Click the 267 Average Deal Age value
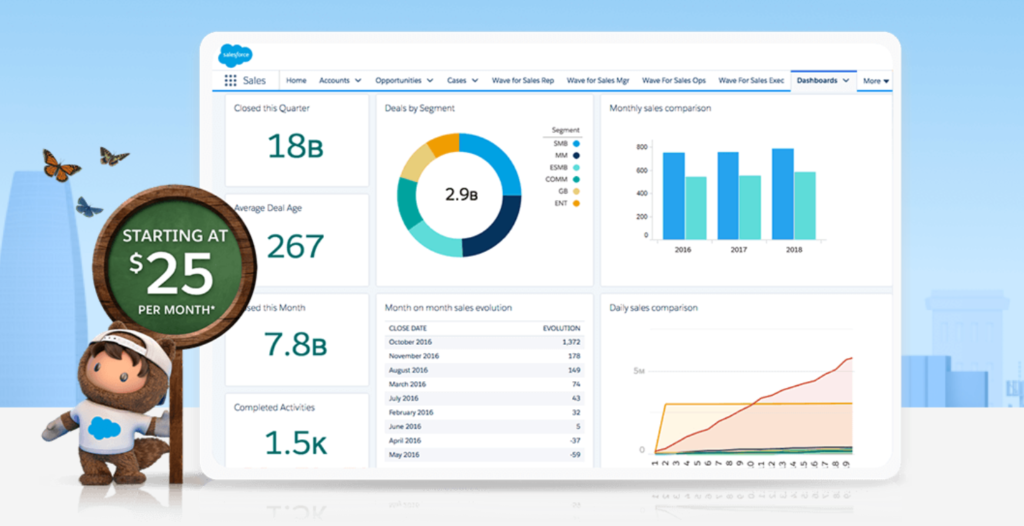 tap(295, 246)
